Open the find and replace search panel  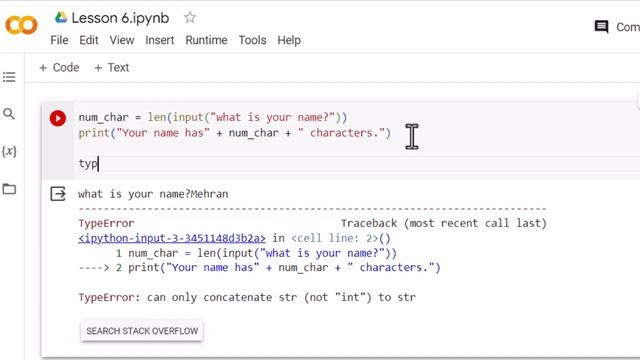[x=9, y=114]
